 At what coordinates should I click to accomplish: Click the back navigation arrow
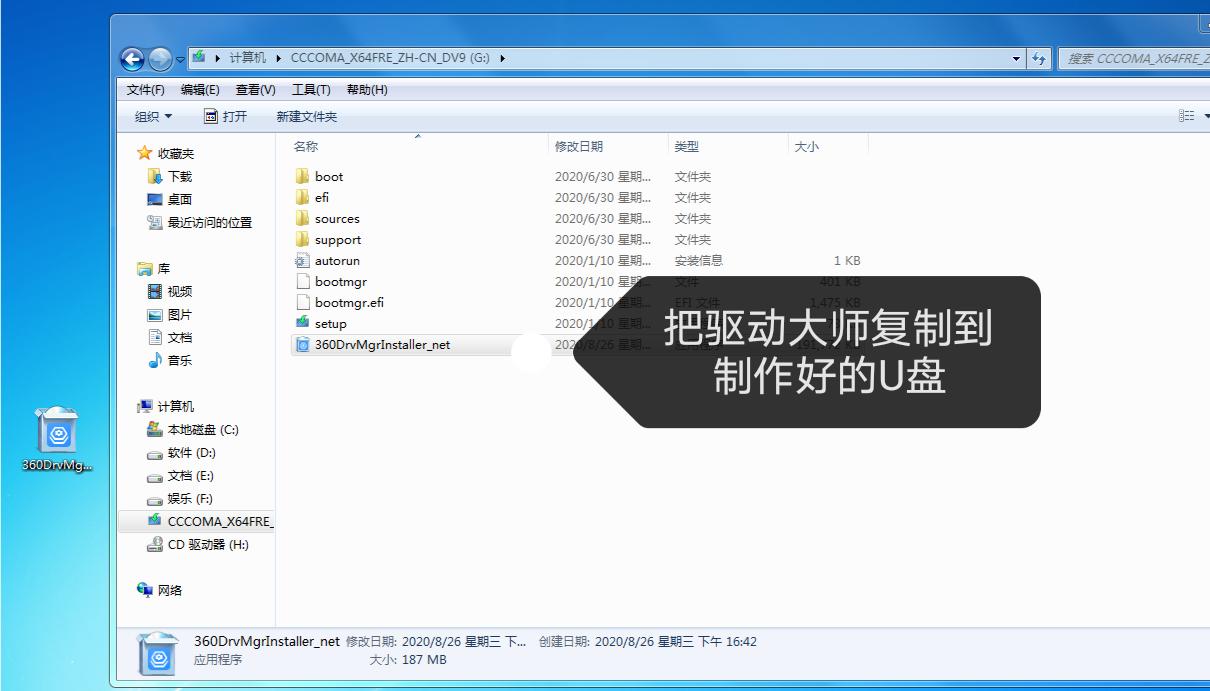(131, 58)
